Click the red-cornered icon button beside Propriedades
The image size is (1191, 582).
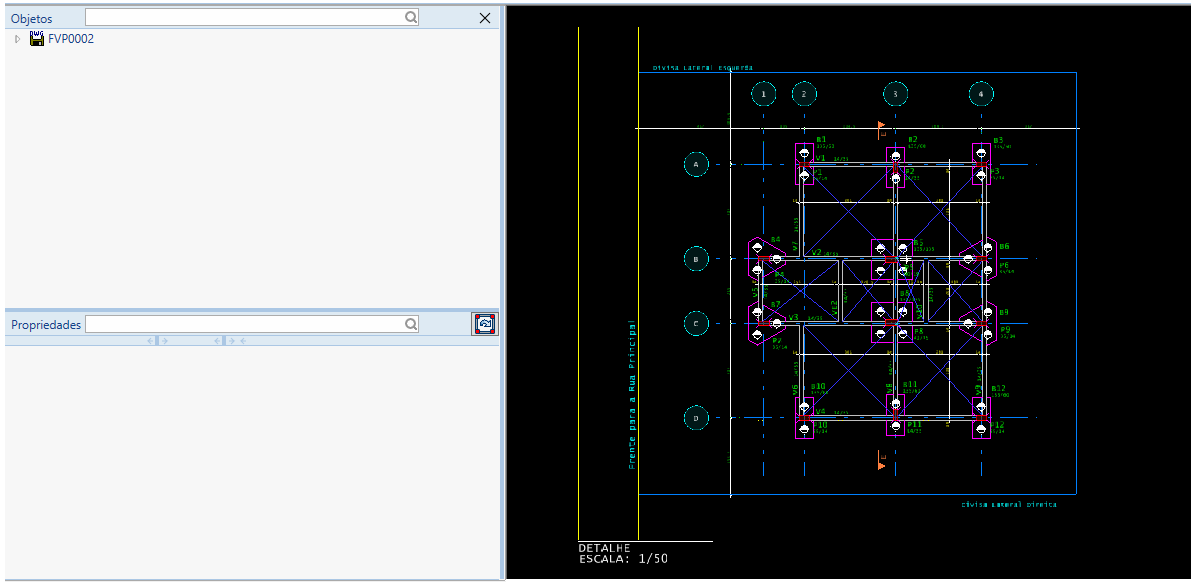(485, 324)
